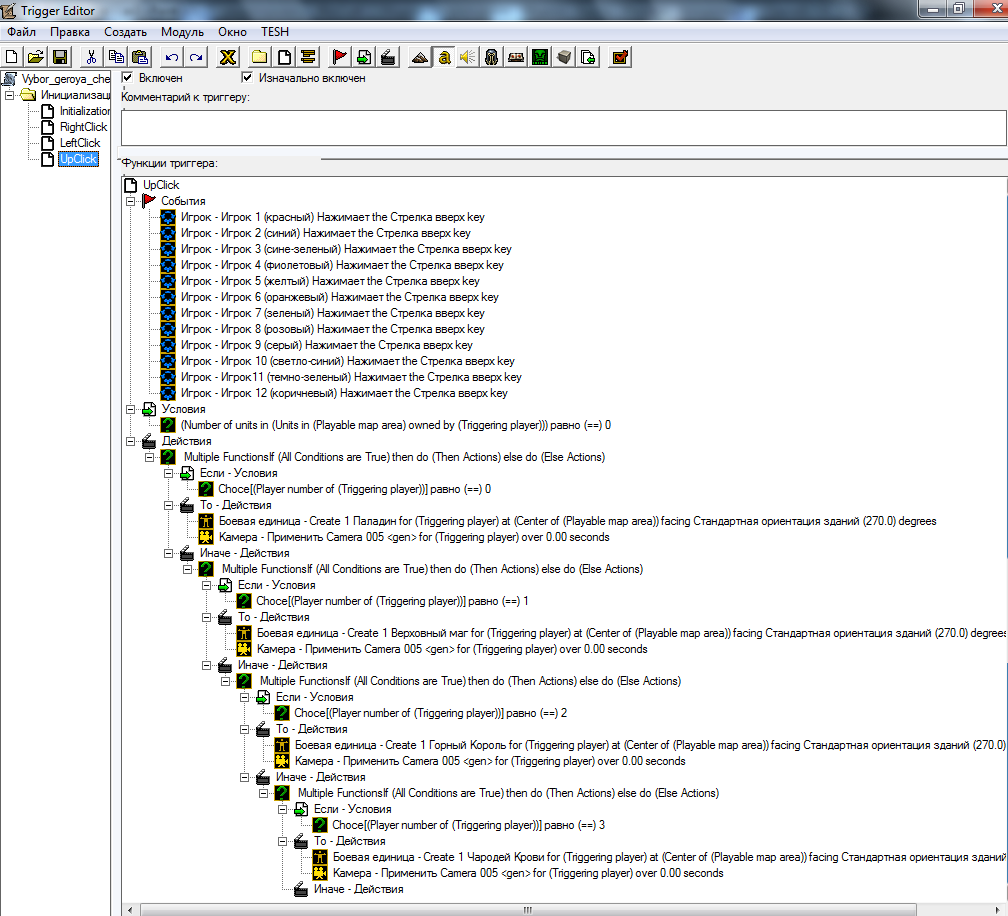Toggle the Изначально включен checkbox

pyautogui.click(x=247, y=78)
